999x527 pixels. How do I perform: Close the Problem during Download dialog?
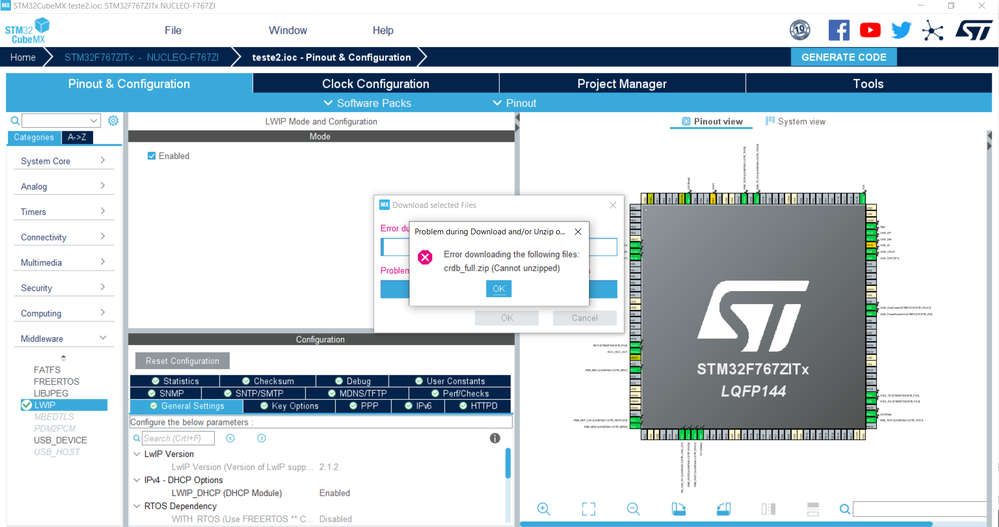pos(578,231)
